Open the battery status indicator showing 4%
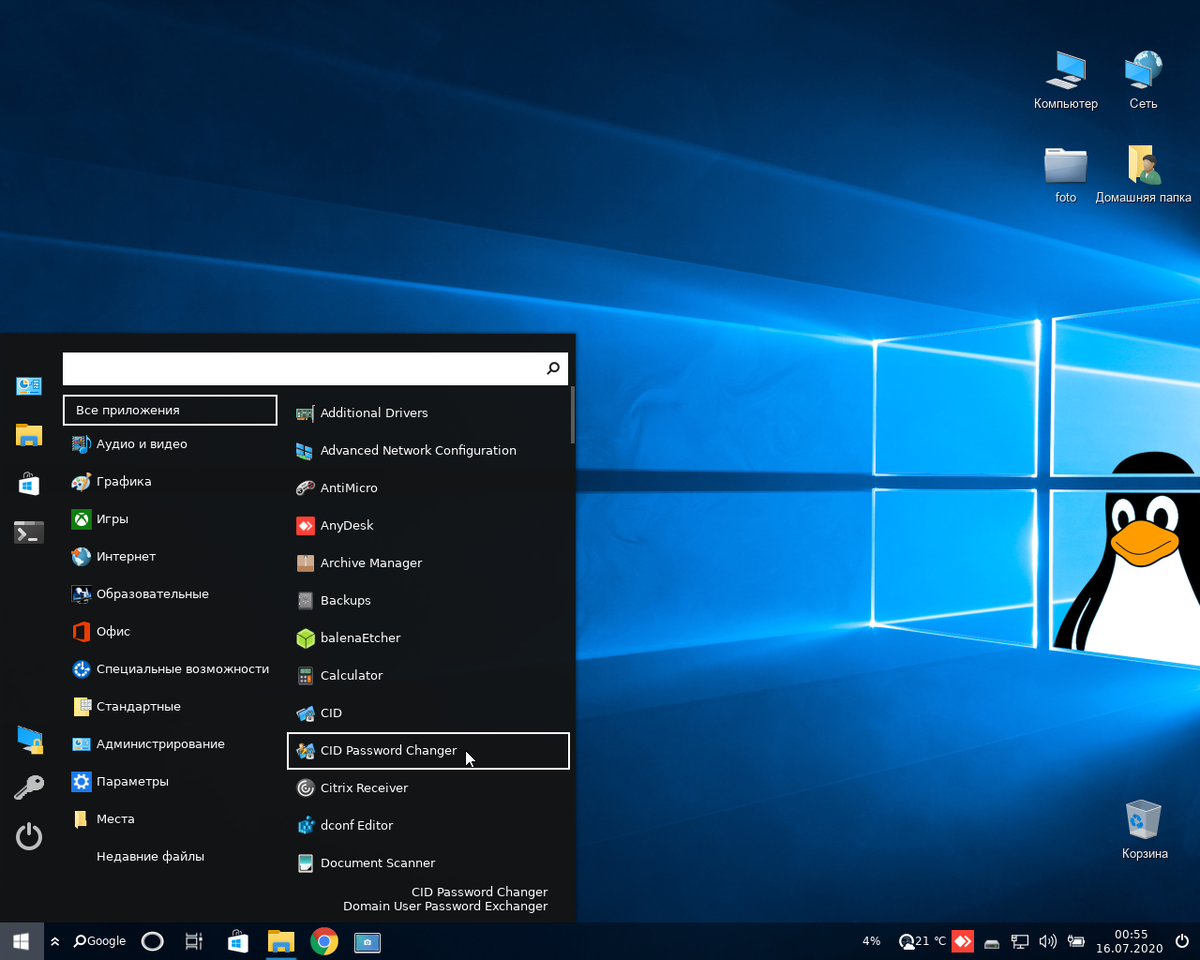Screen dimensions: 1200x960 coord(871,941)
